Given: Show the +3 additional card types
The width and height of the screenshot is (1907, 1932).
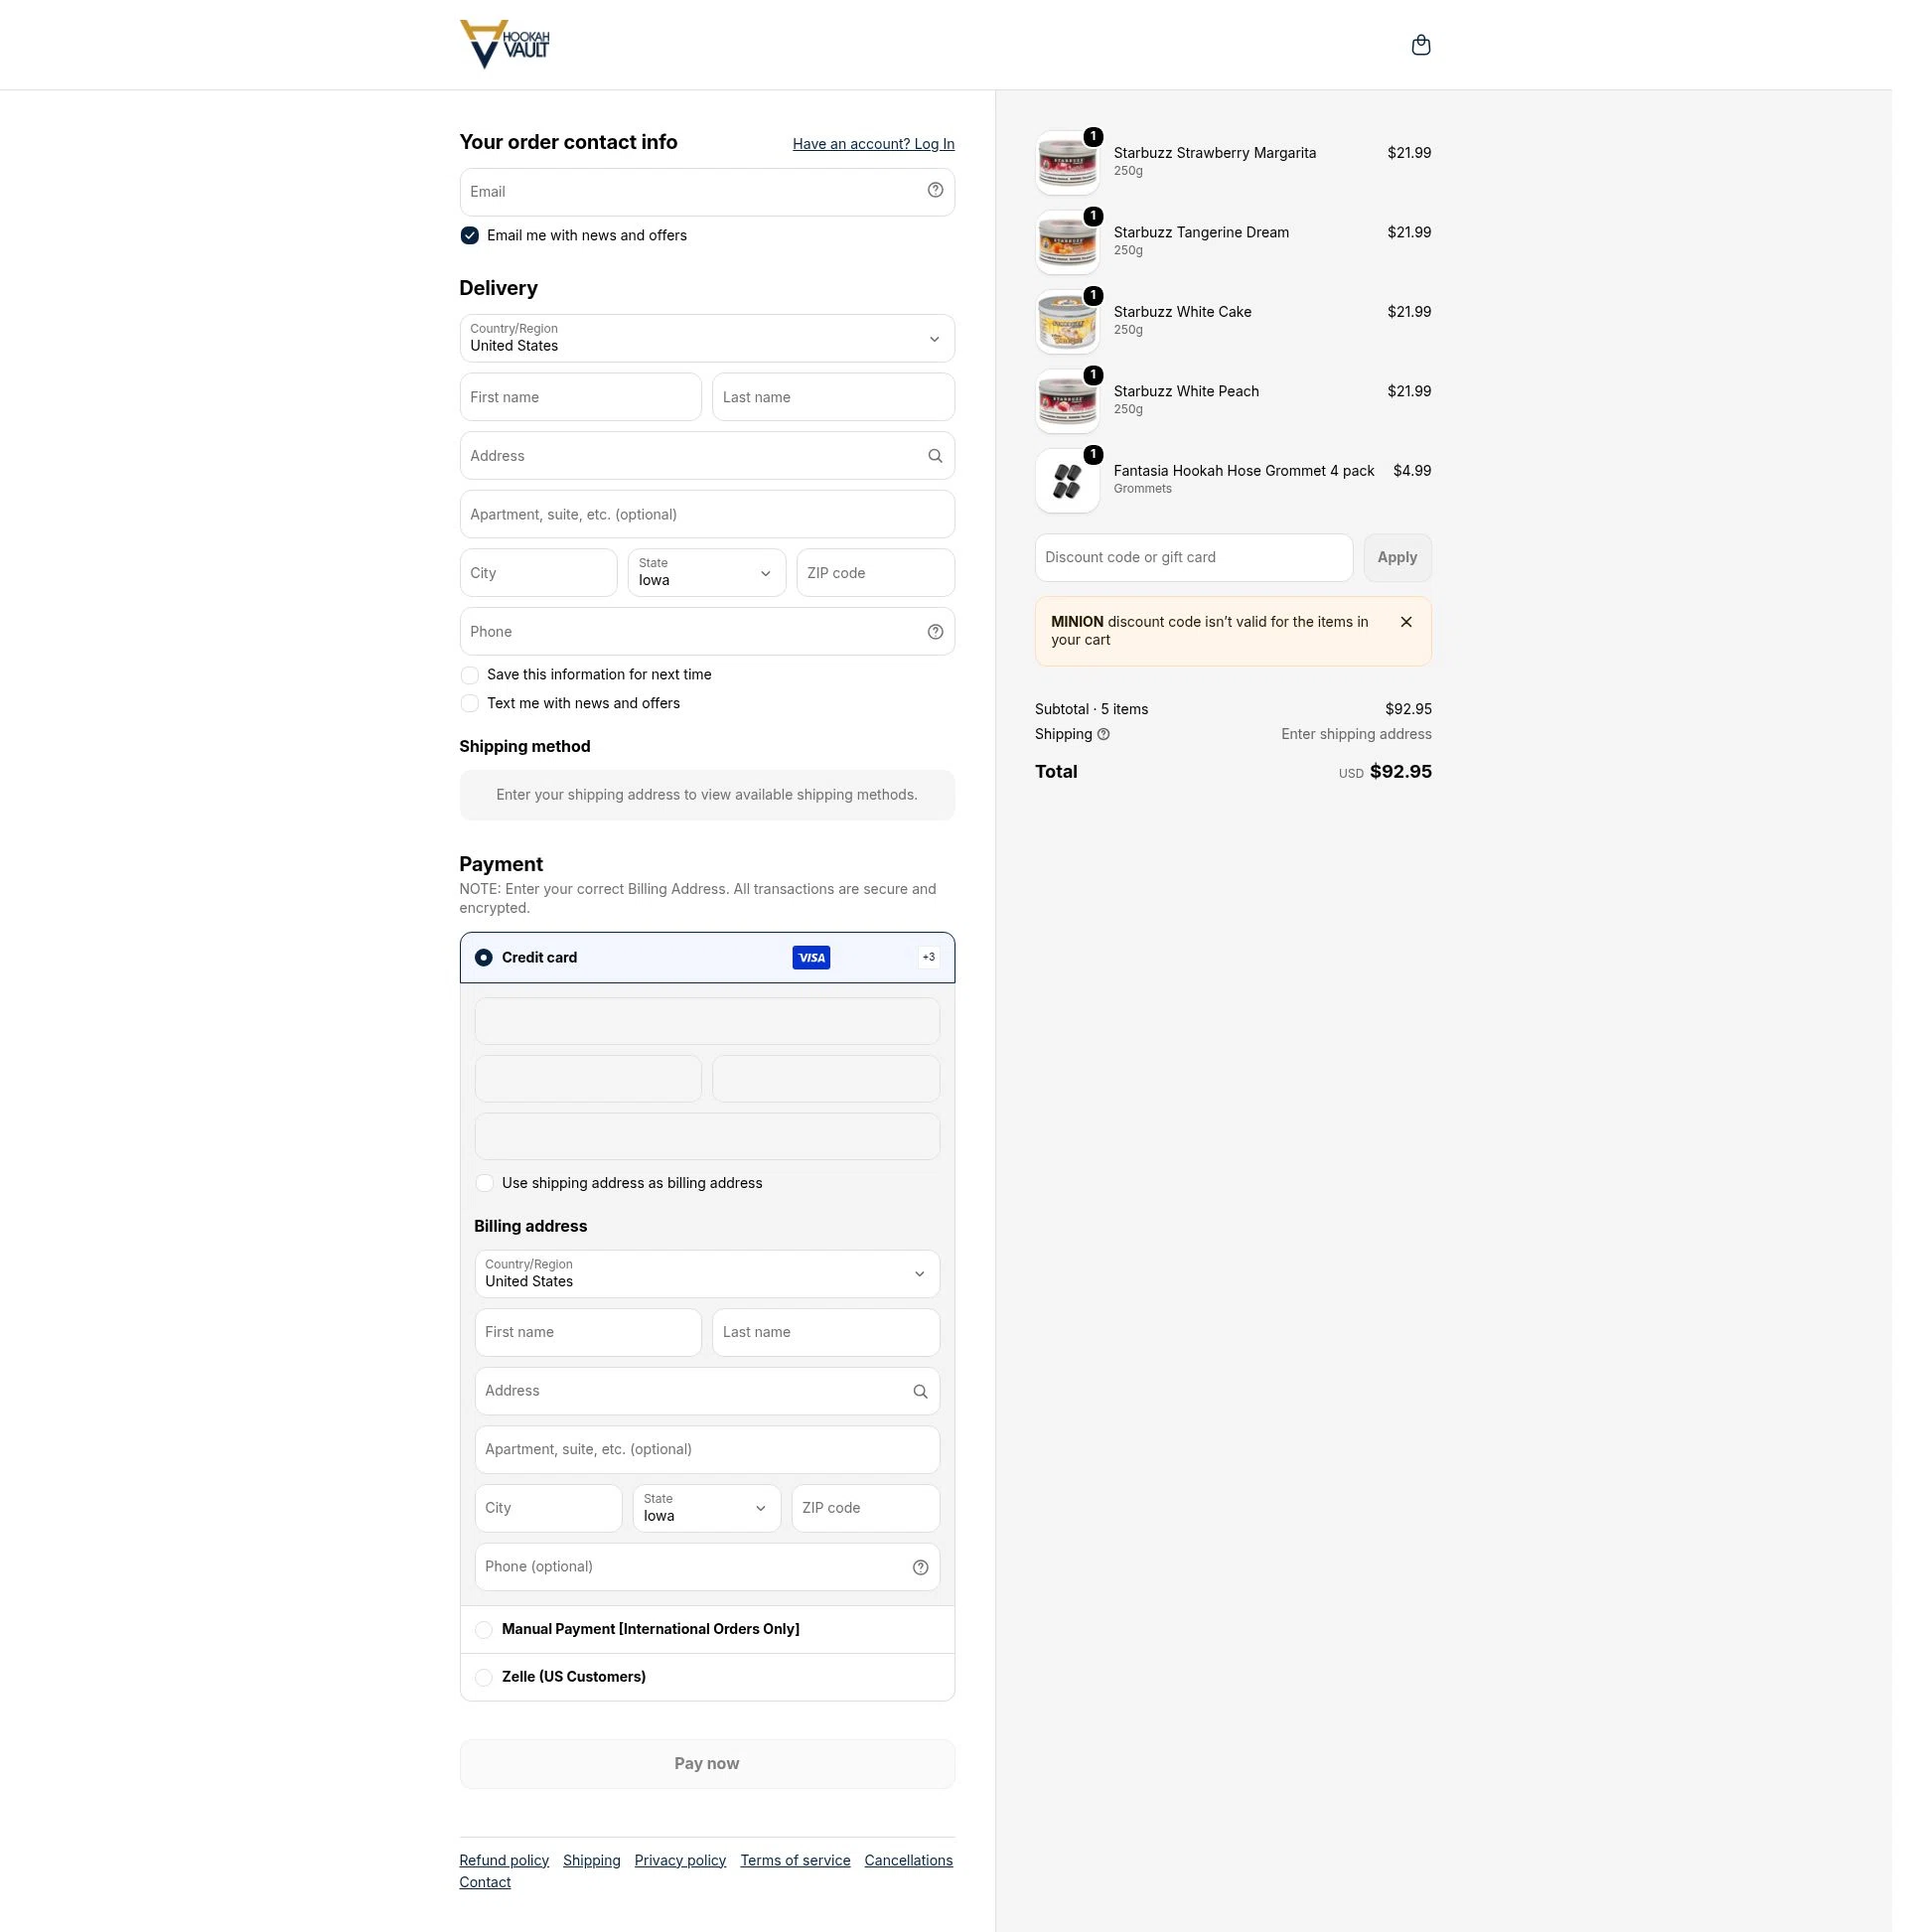Looking at the screenshot, I should (x=928, y=957).
